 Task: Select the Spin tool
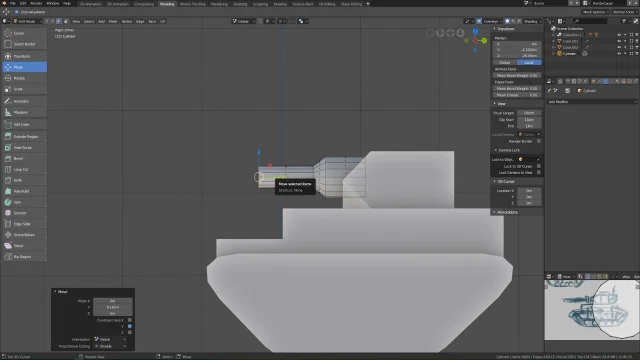point(24,202)
